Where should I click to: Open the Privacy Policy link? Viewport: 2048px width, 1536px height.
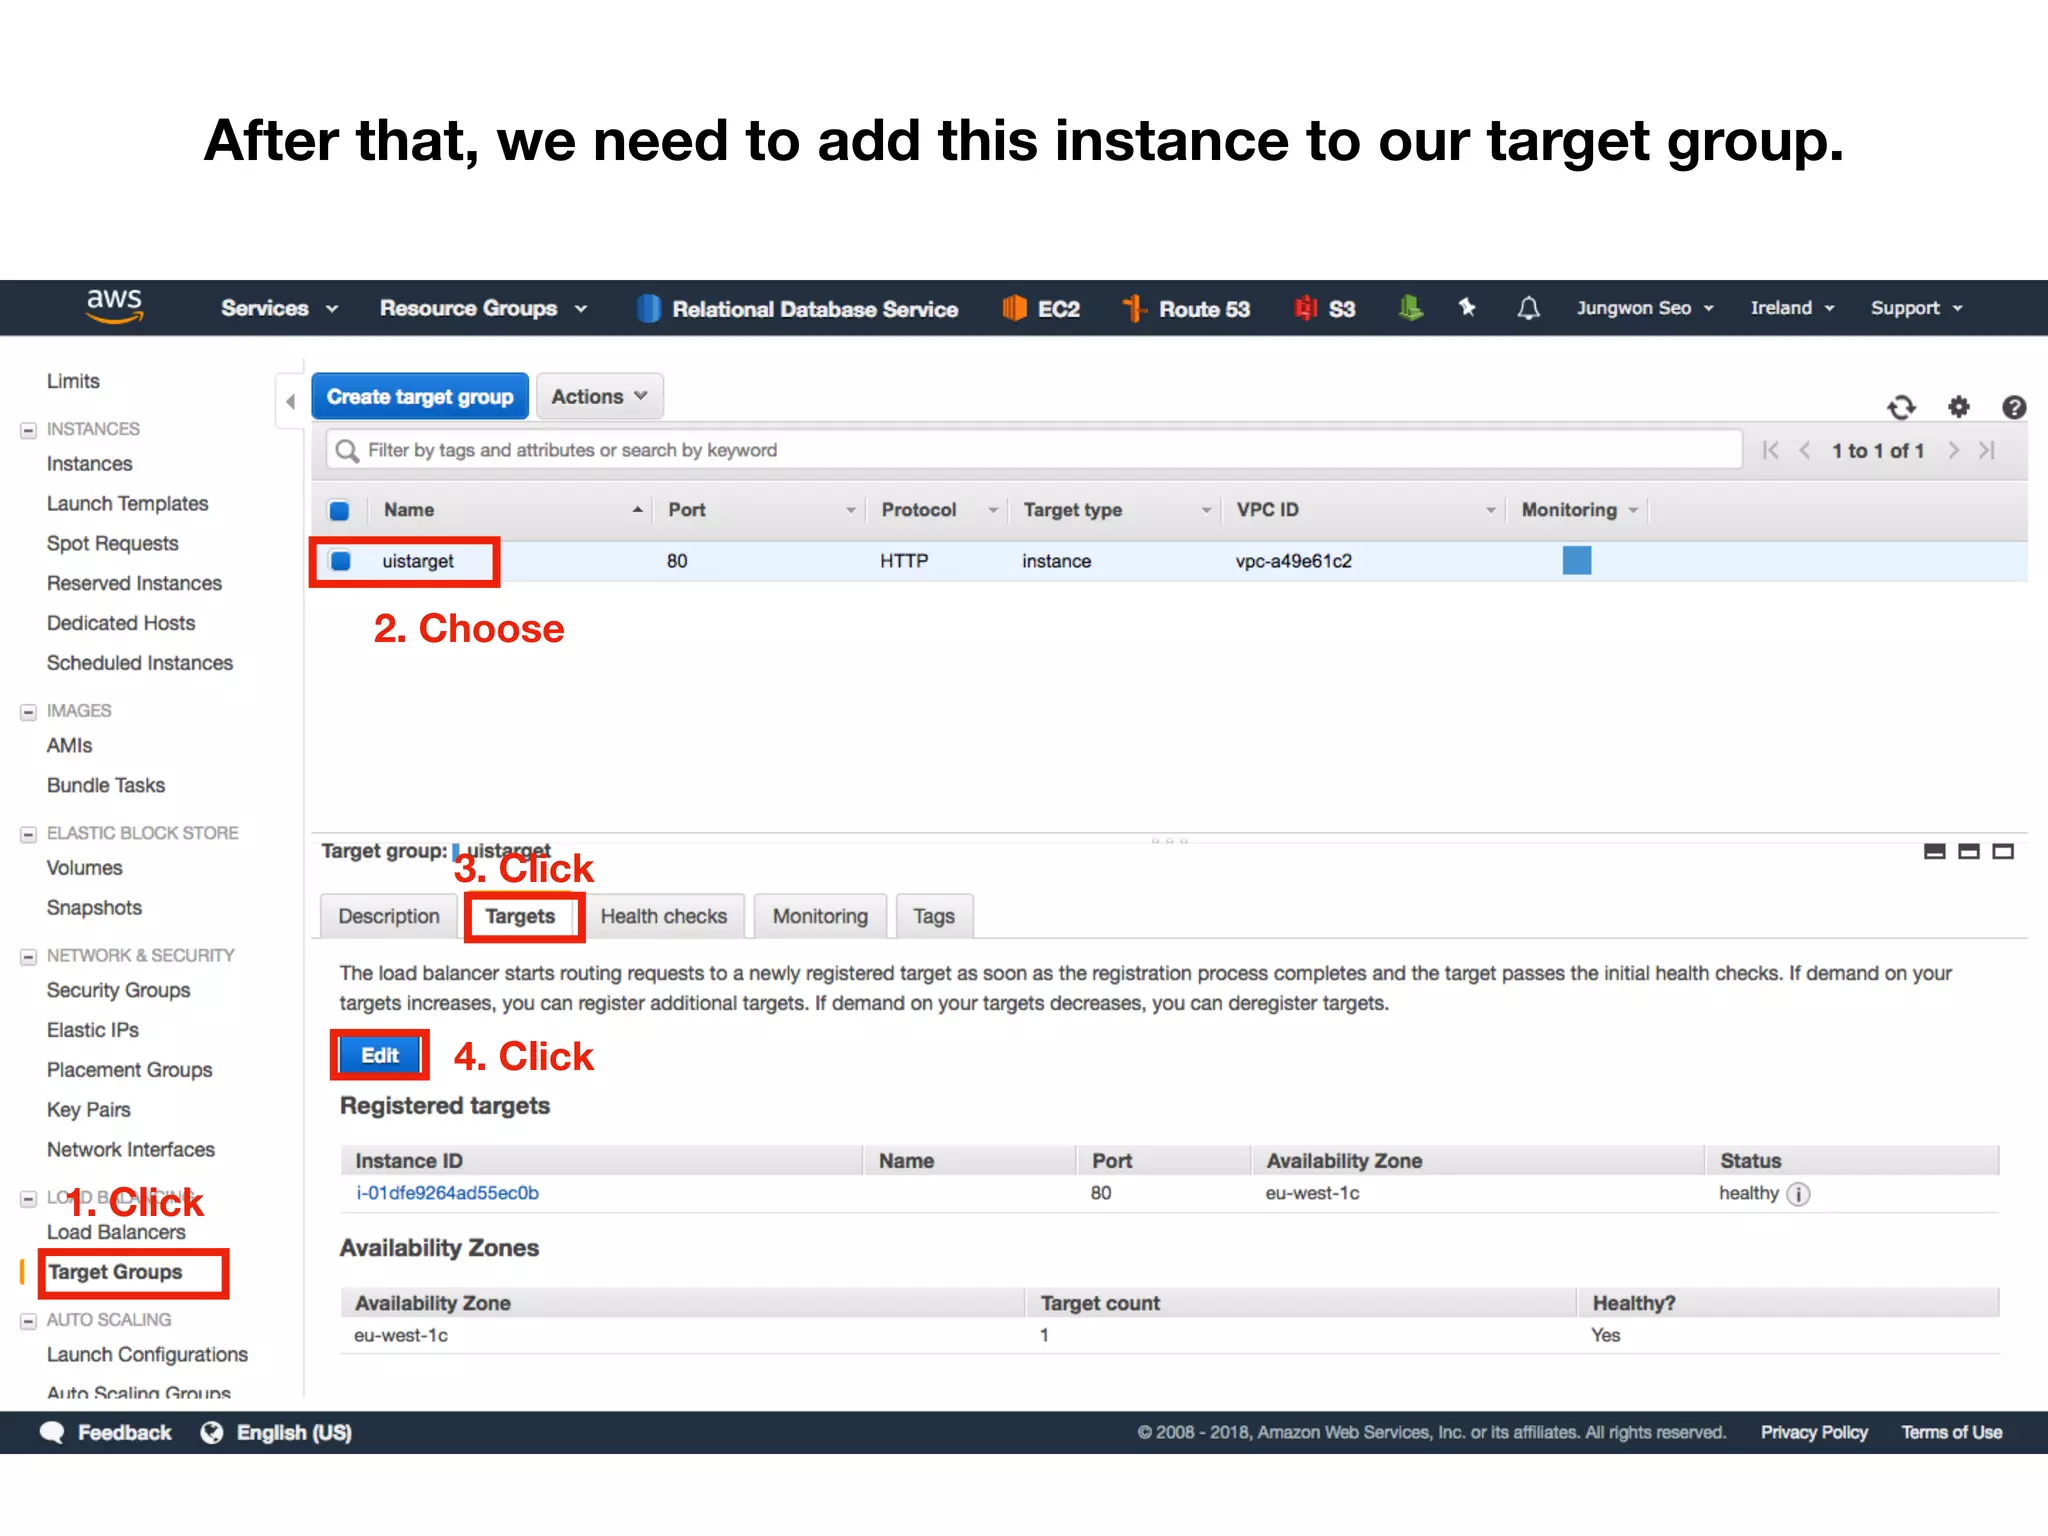[x=1814, y=1433]
